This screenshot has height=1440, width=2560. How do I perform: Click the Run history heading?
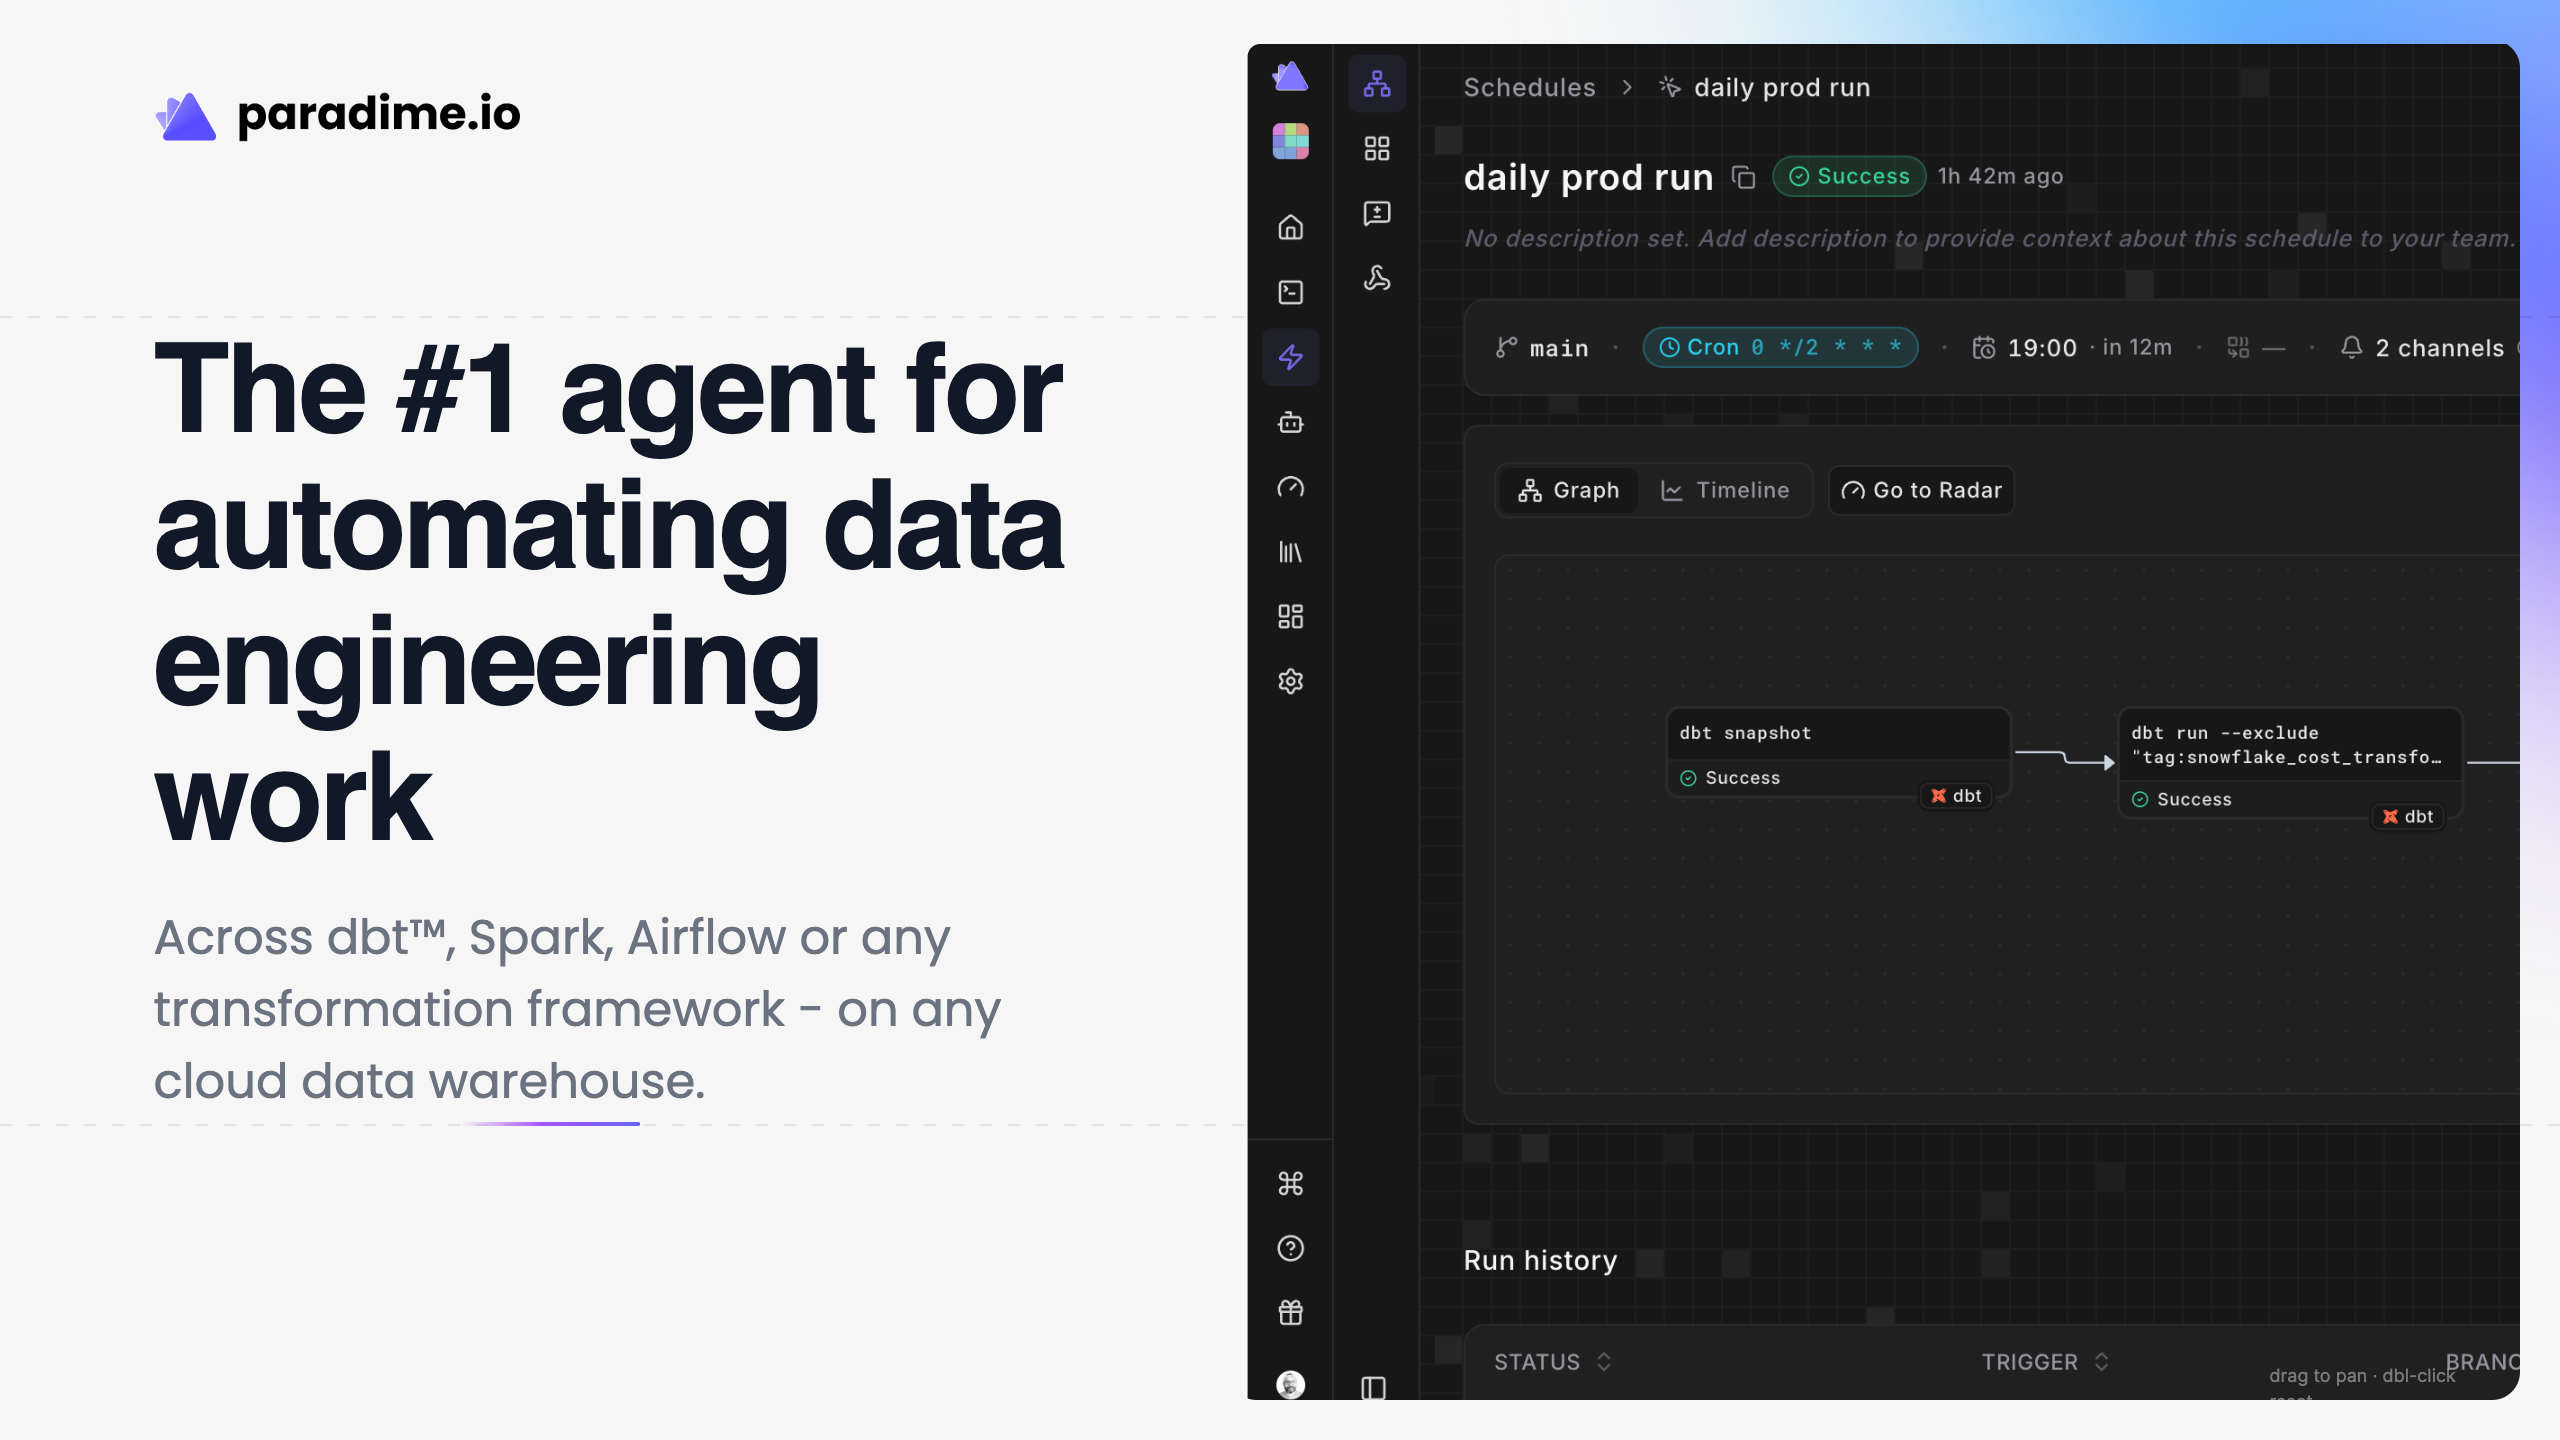coord(1540,1260)
